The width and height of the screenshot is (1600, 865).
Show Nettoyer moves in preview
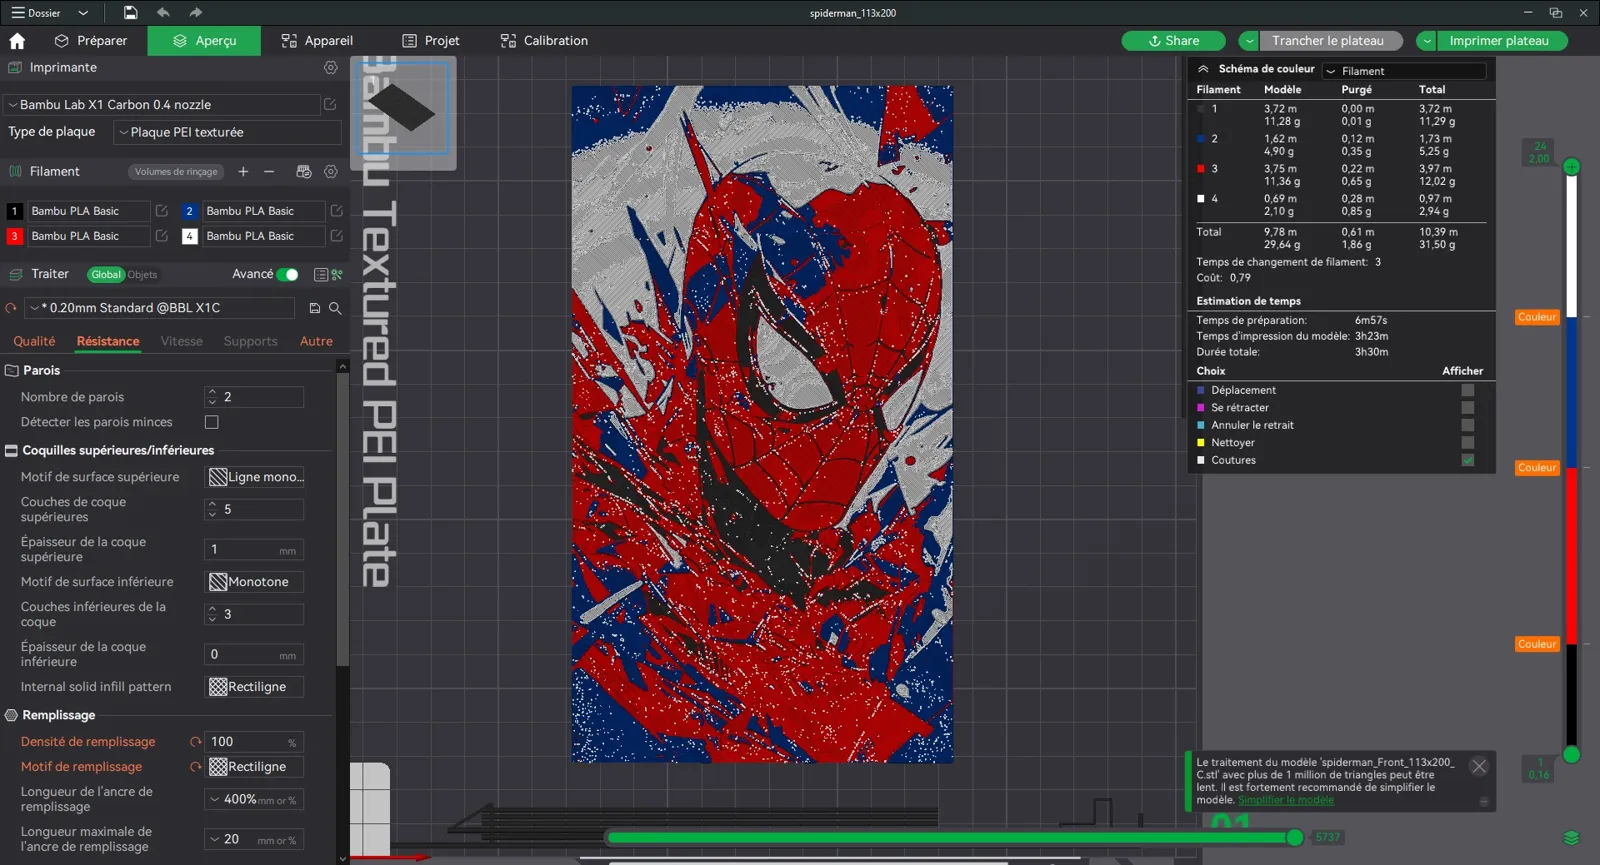[1468, 443]
